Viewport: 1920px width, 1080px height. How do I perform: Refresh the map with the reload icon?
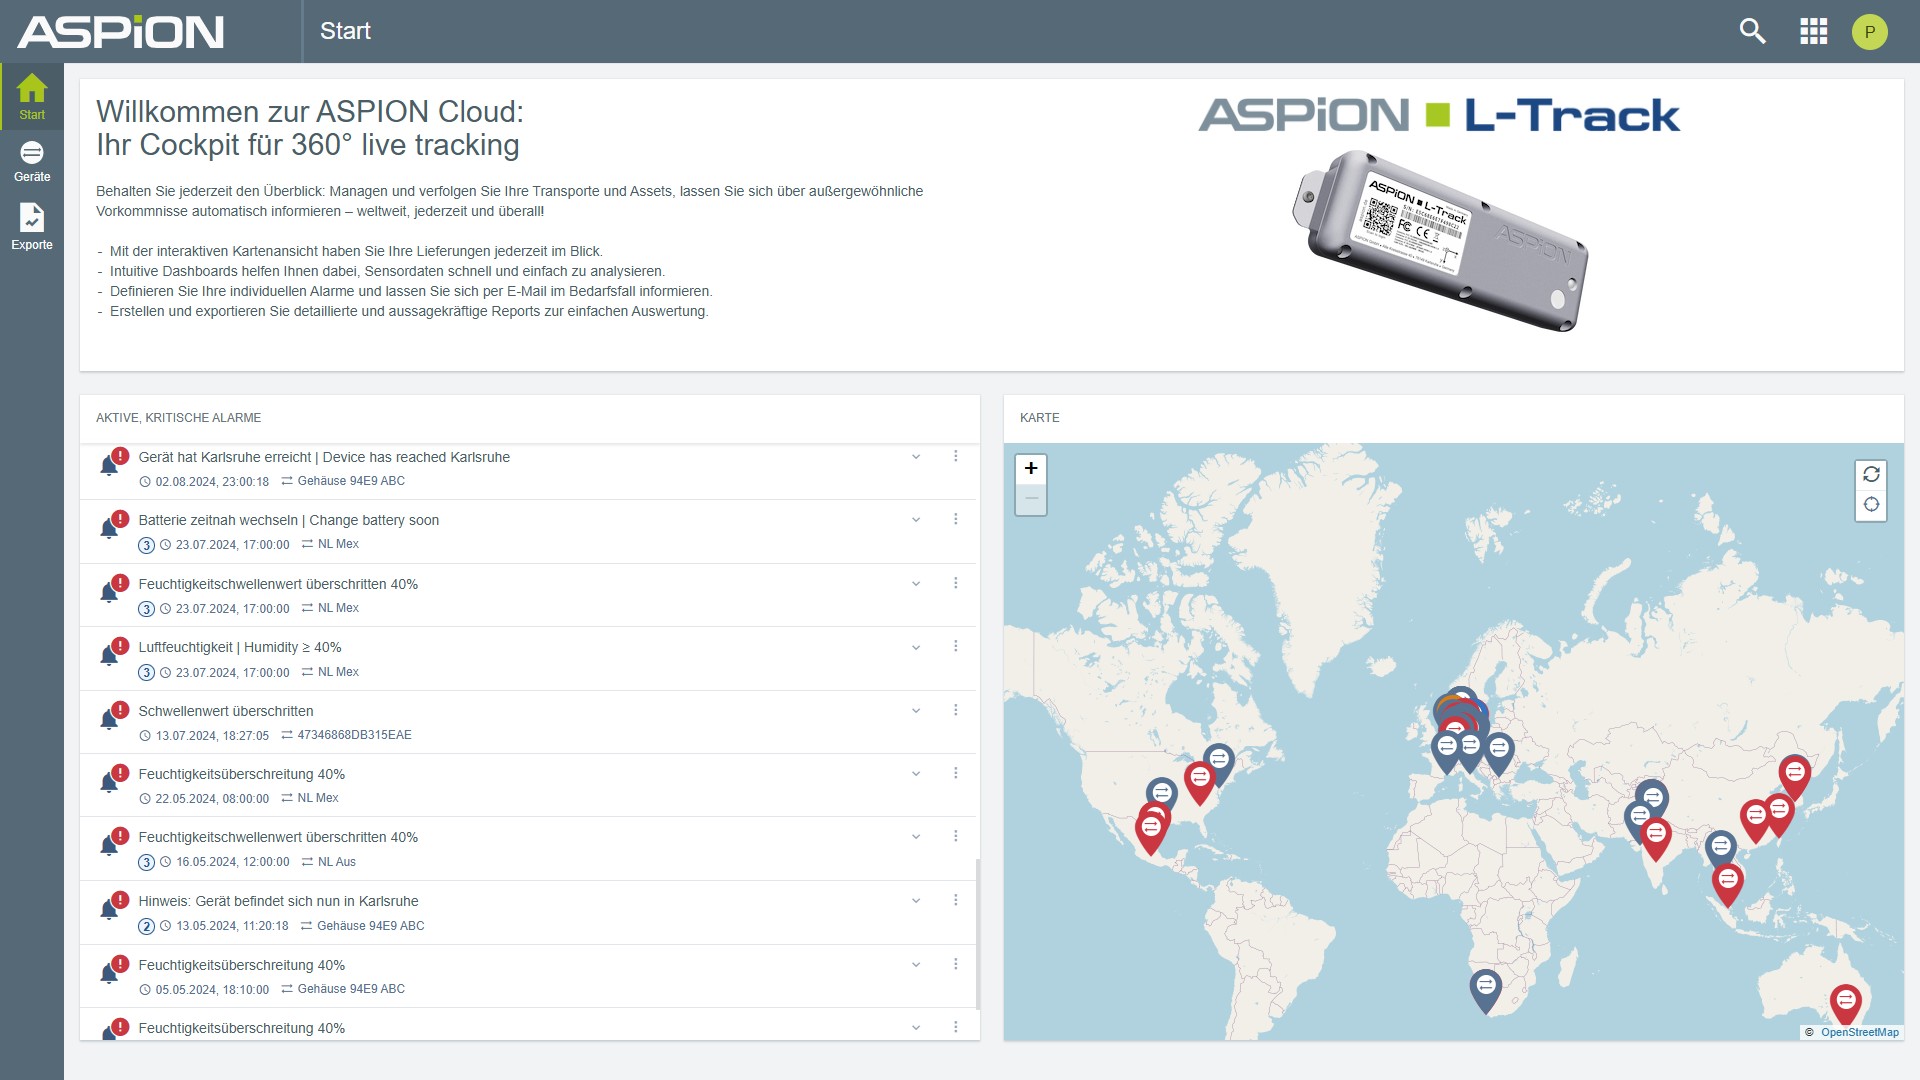1872,476
